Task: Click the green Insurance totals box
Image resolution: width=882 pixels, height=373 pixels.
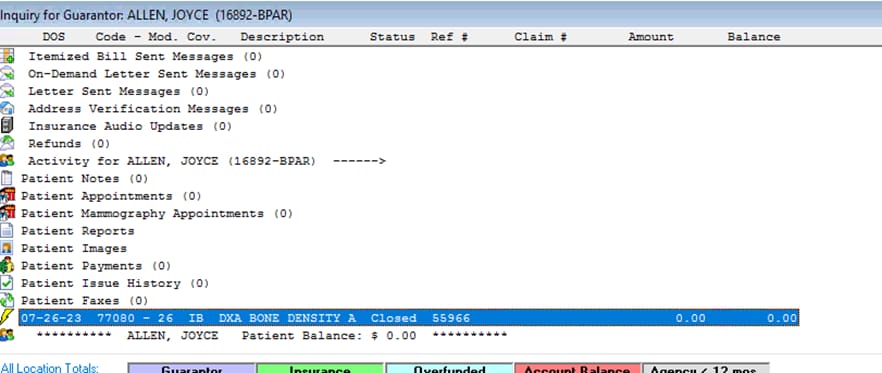Action: (320, 368)
